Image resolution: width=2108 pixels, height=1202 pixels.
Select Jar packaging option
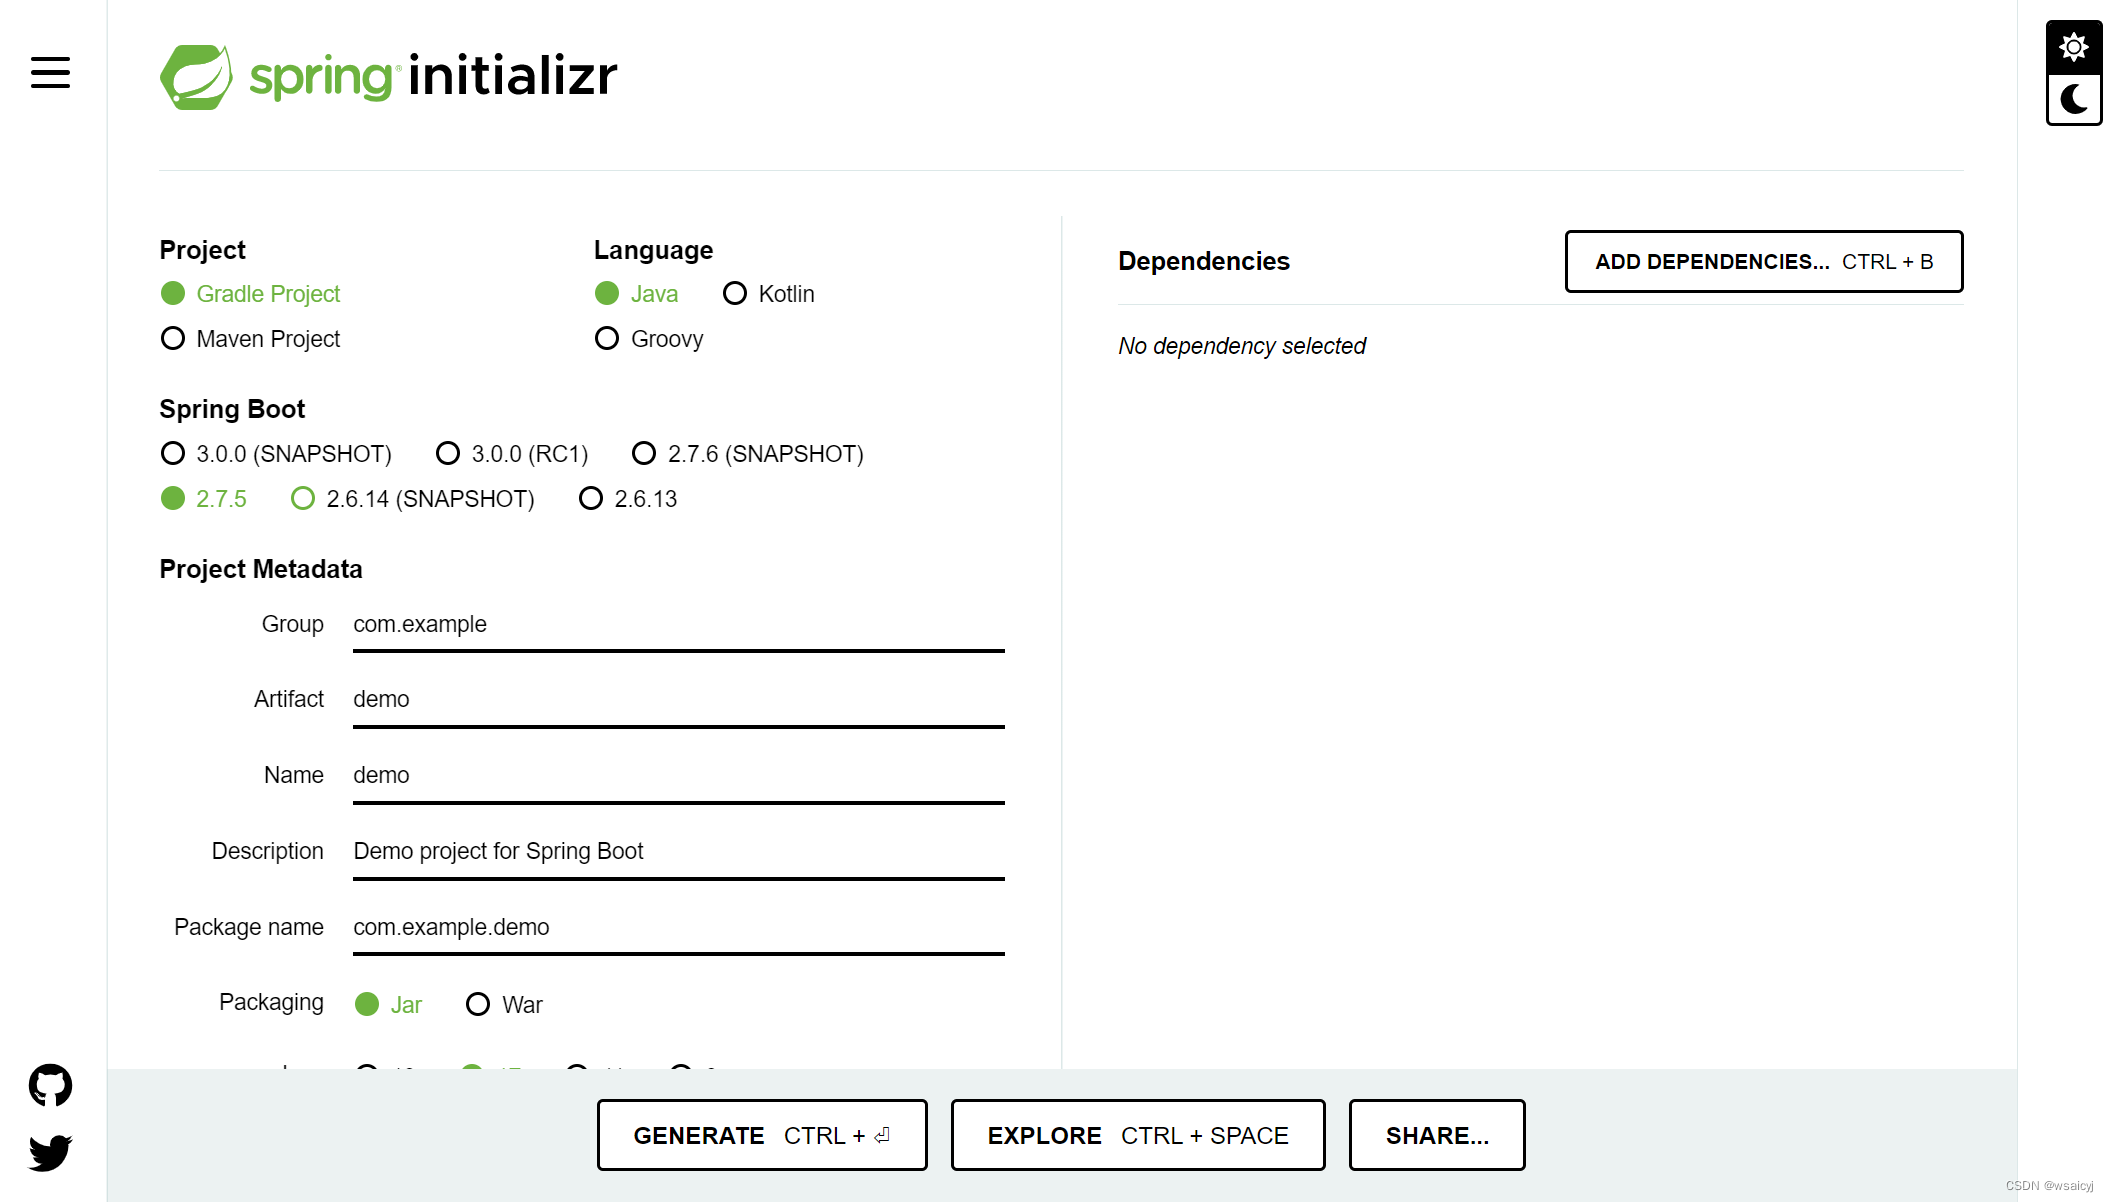(x=388, y=1004)
